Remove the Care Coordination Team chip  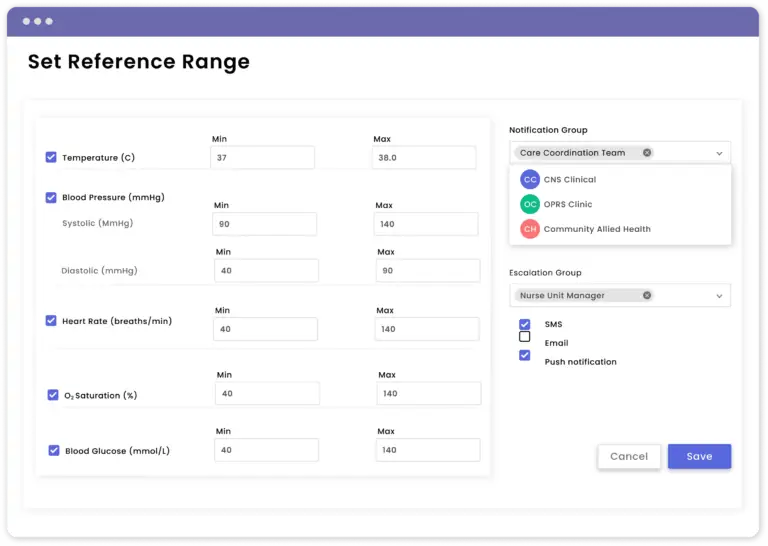pos(647,153)
